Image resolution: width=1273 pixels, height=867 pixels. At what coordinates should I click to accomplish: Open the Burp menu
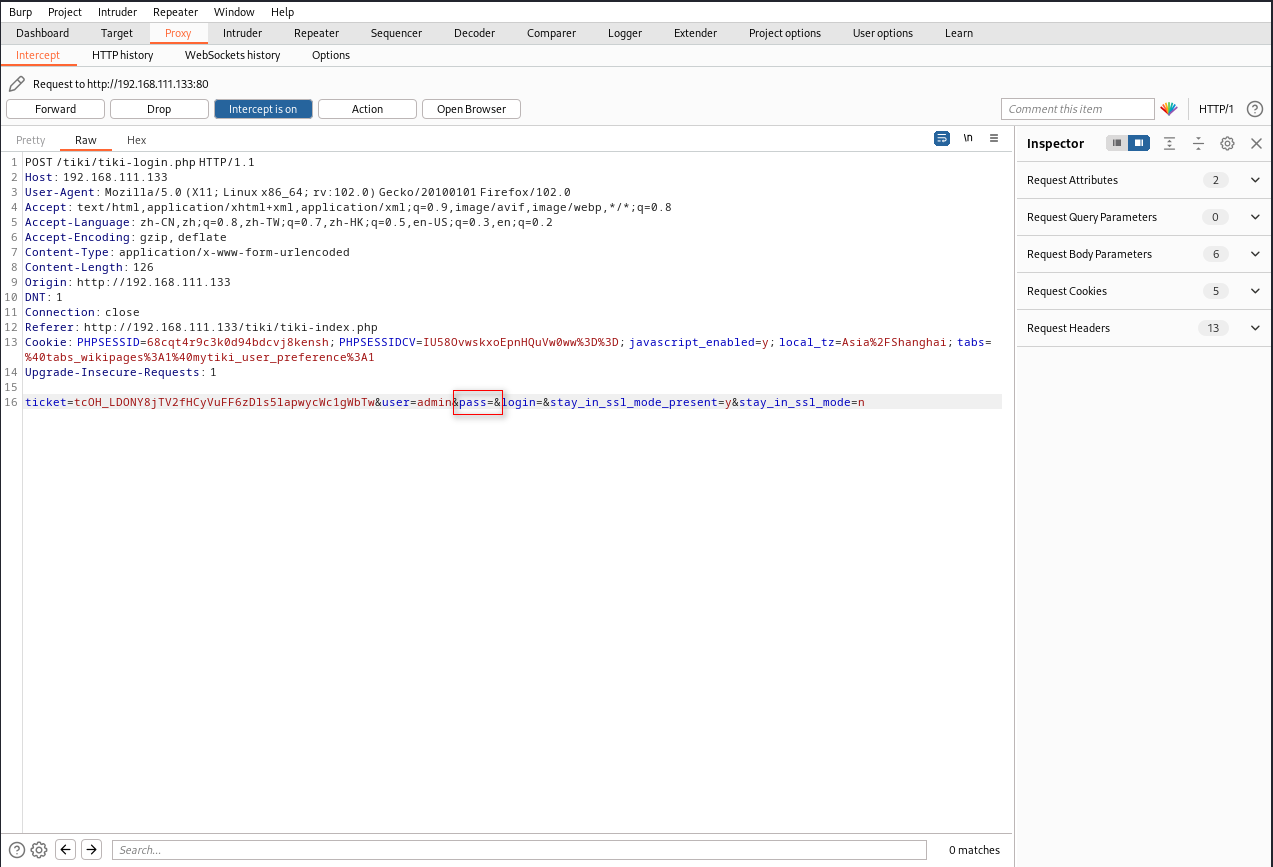point(21,12)
